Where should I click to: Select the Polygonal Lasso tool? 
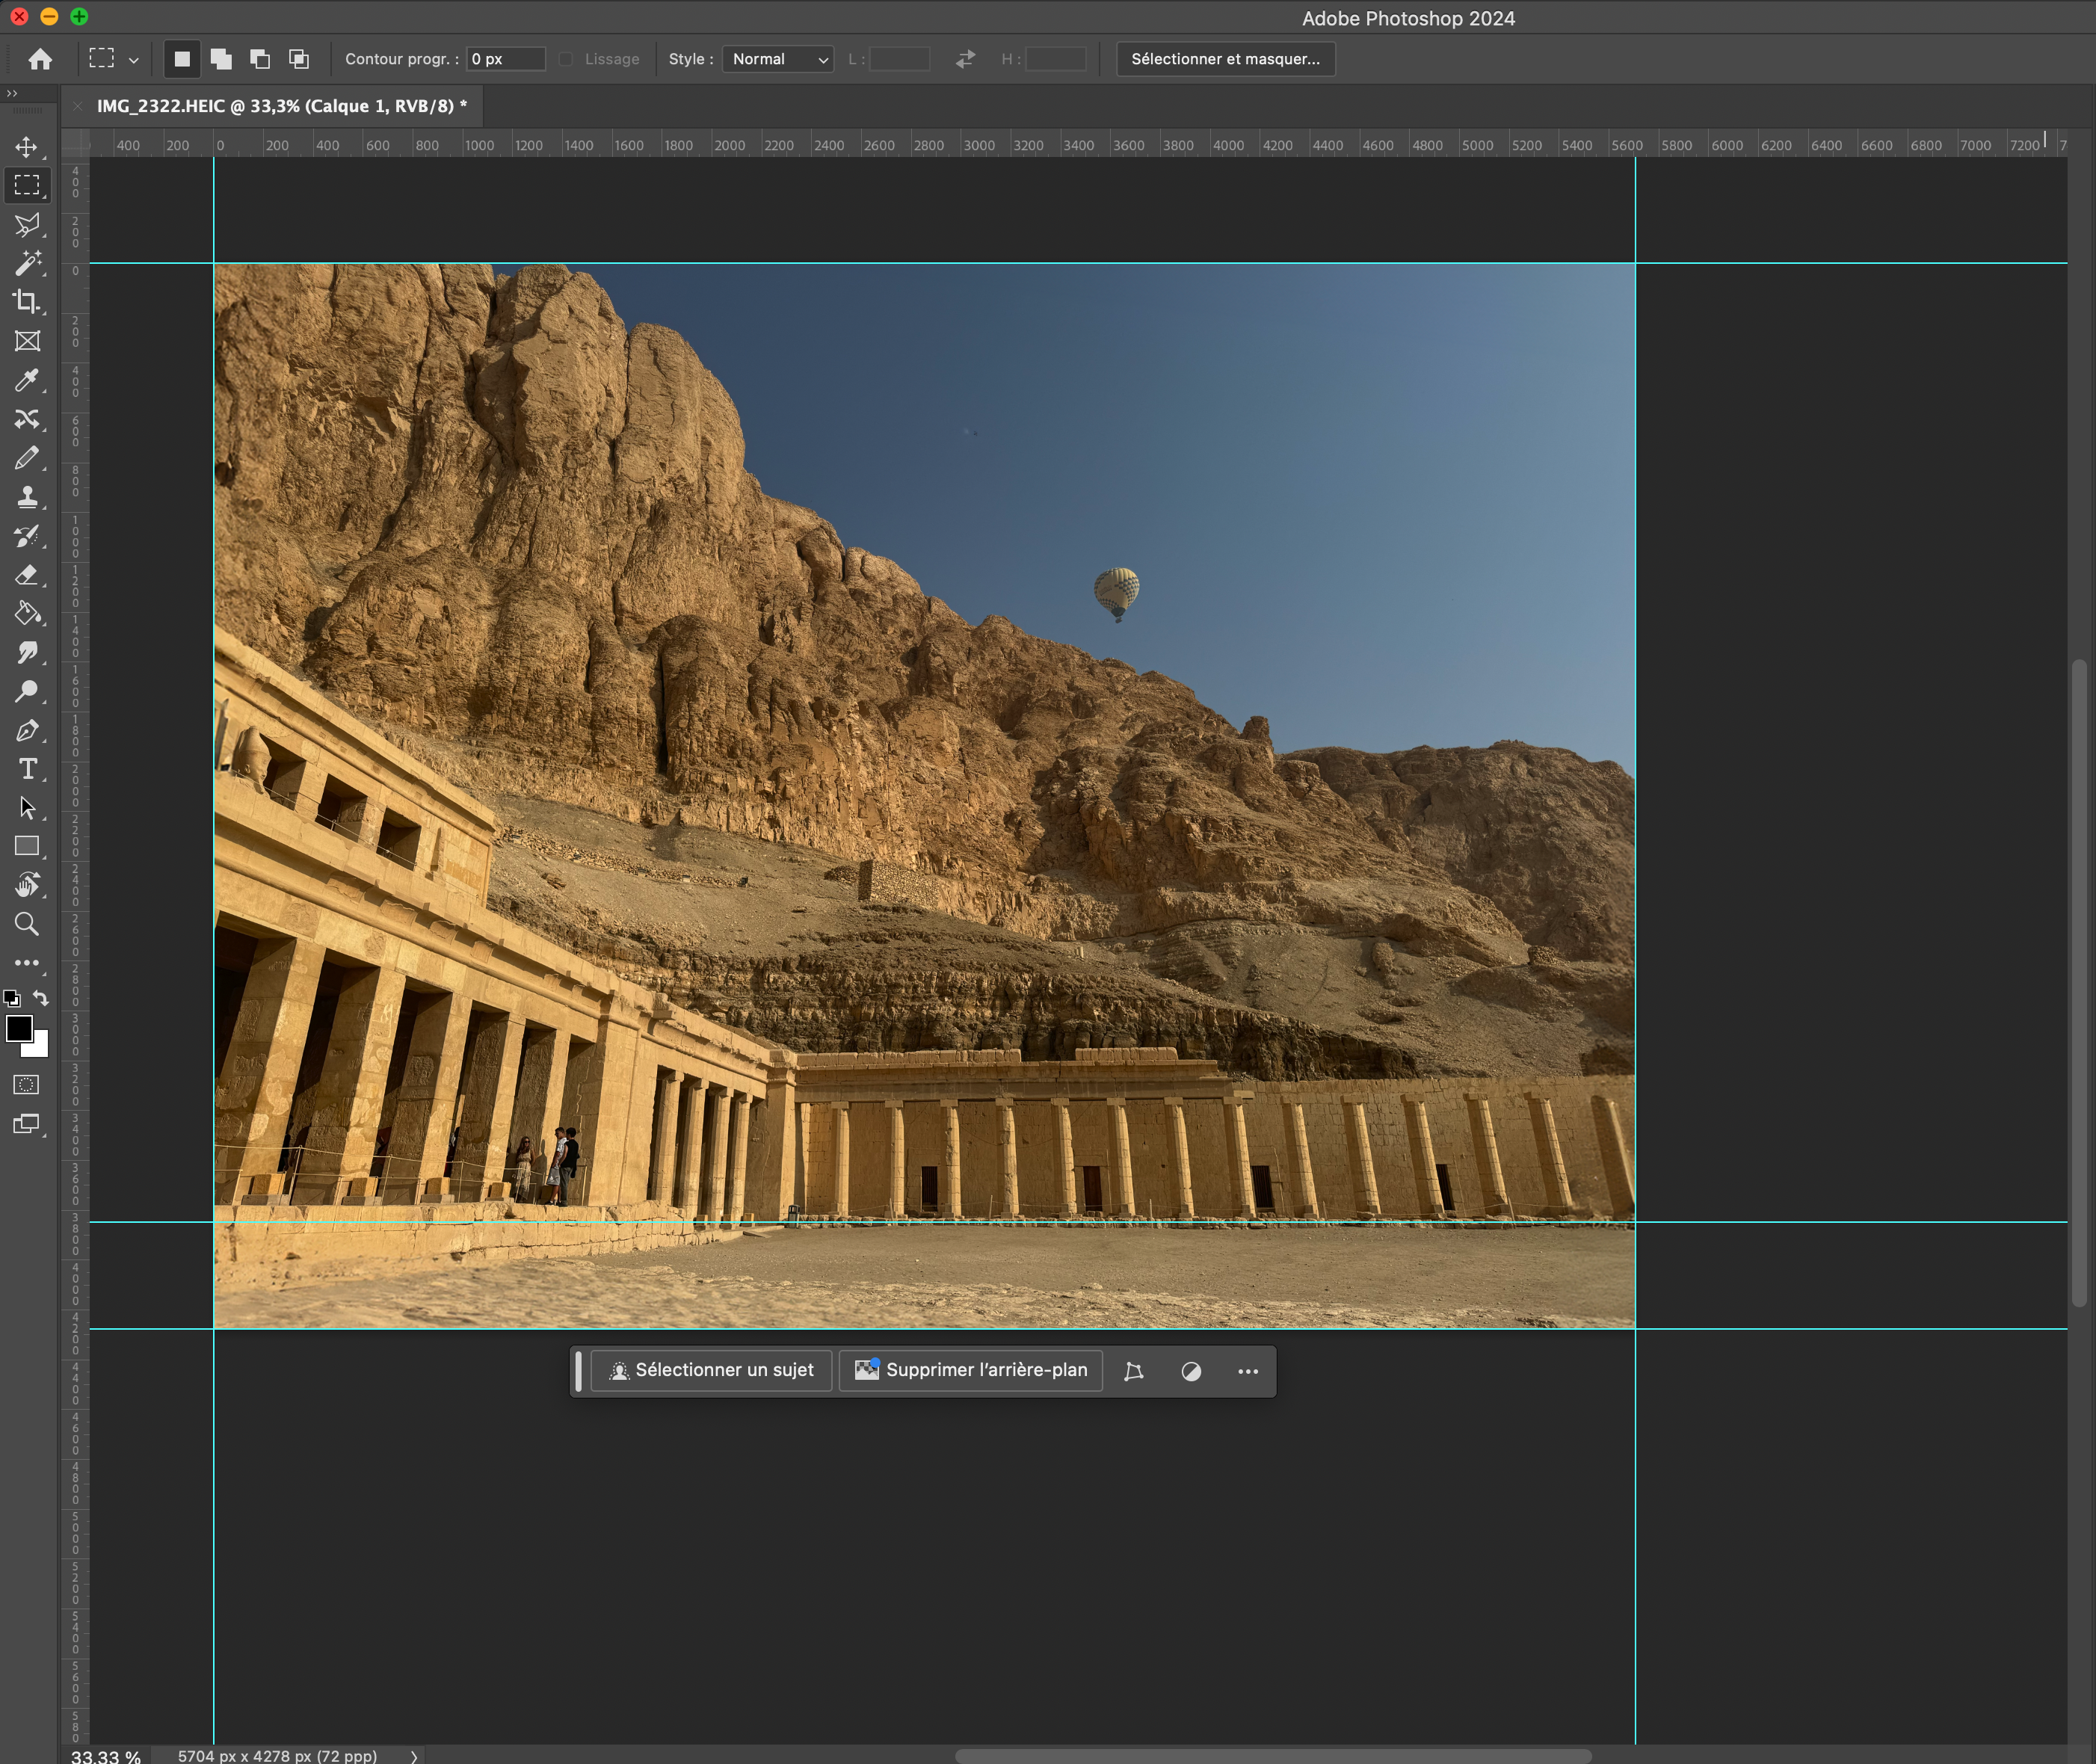[27, 225]
